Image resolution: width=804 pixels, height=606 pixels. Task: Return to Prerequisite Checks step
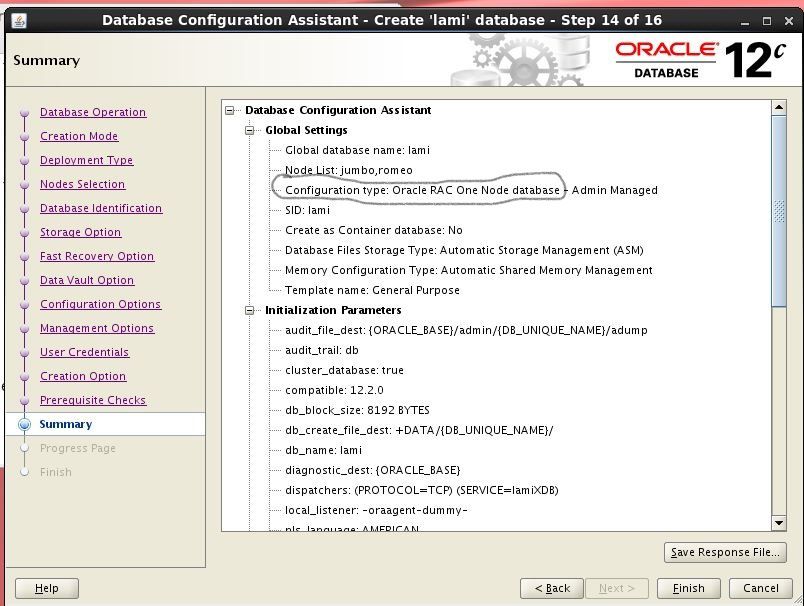tap(93, 400)
